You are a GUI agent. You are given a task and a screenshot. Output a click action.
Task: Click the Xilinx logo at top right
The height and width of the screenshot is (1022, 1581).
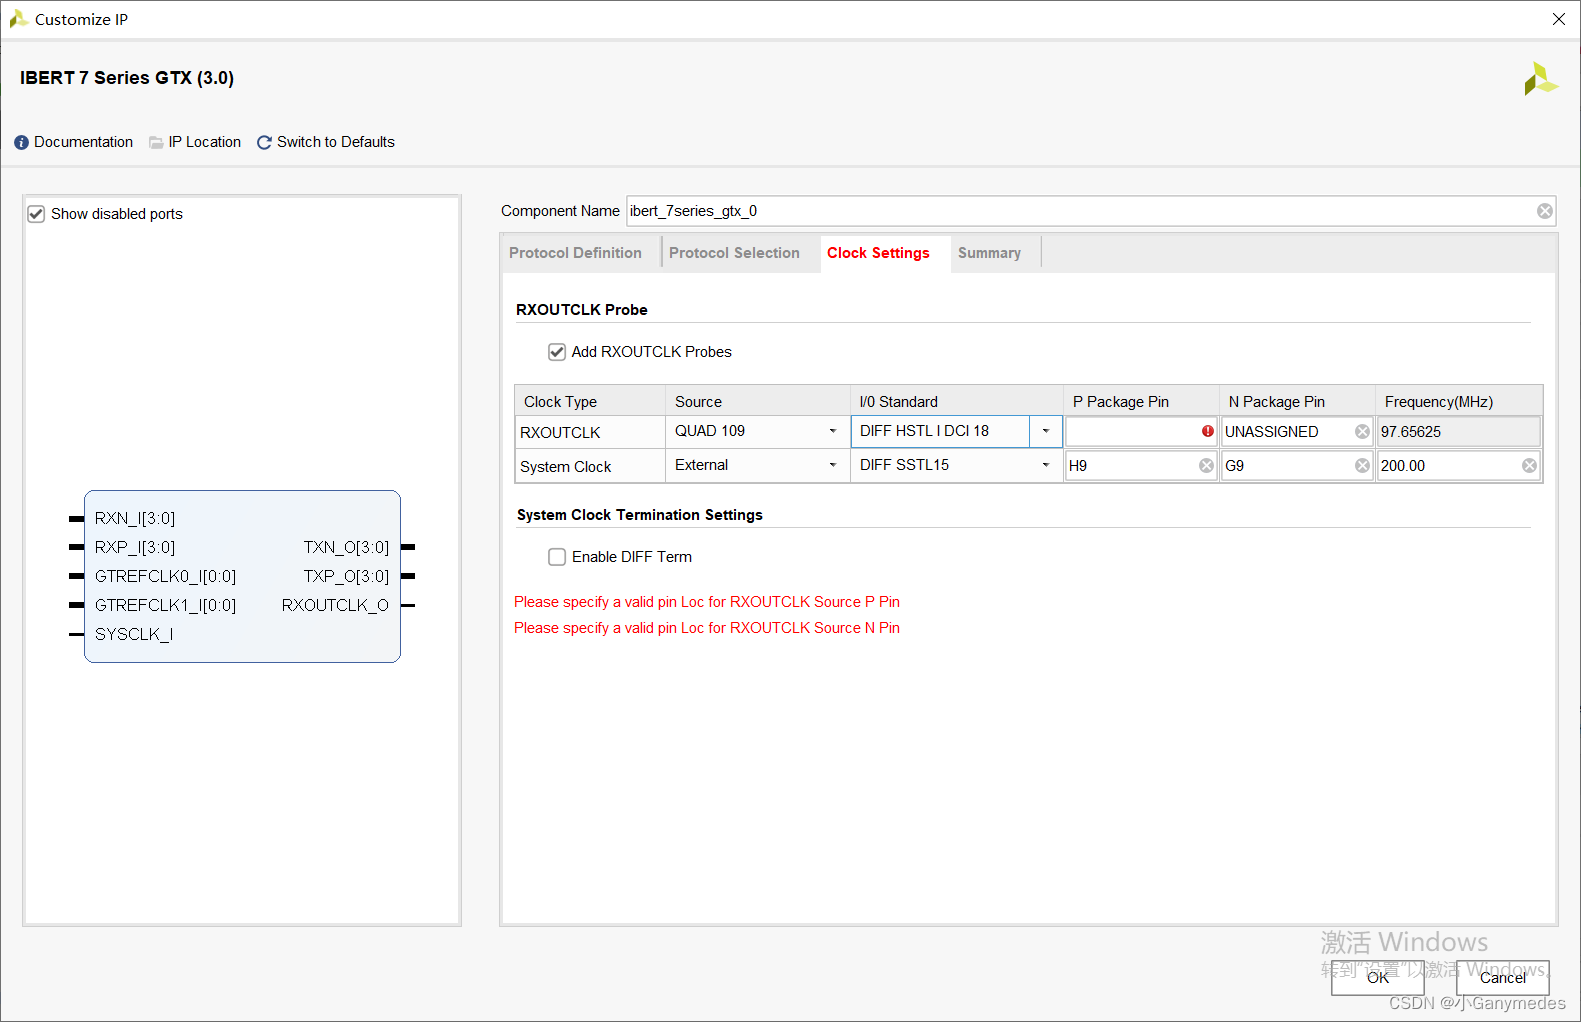[x=1540, y=79]
